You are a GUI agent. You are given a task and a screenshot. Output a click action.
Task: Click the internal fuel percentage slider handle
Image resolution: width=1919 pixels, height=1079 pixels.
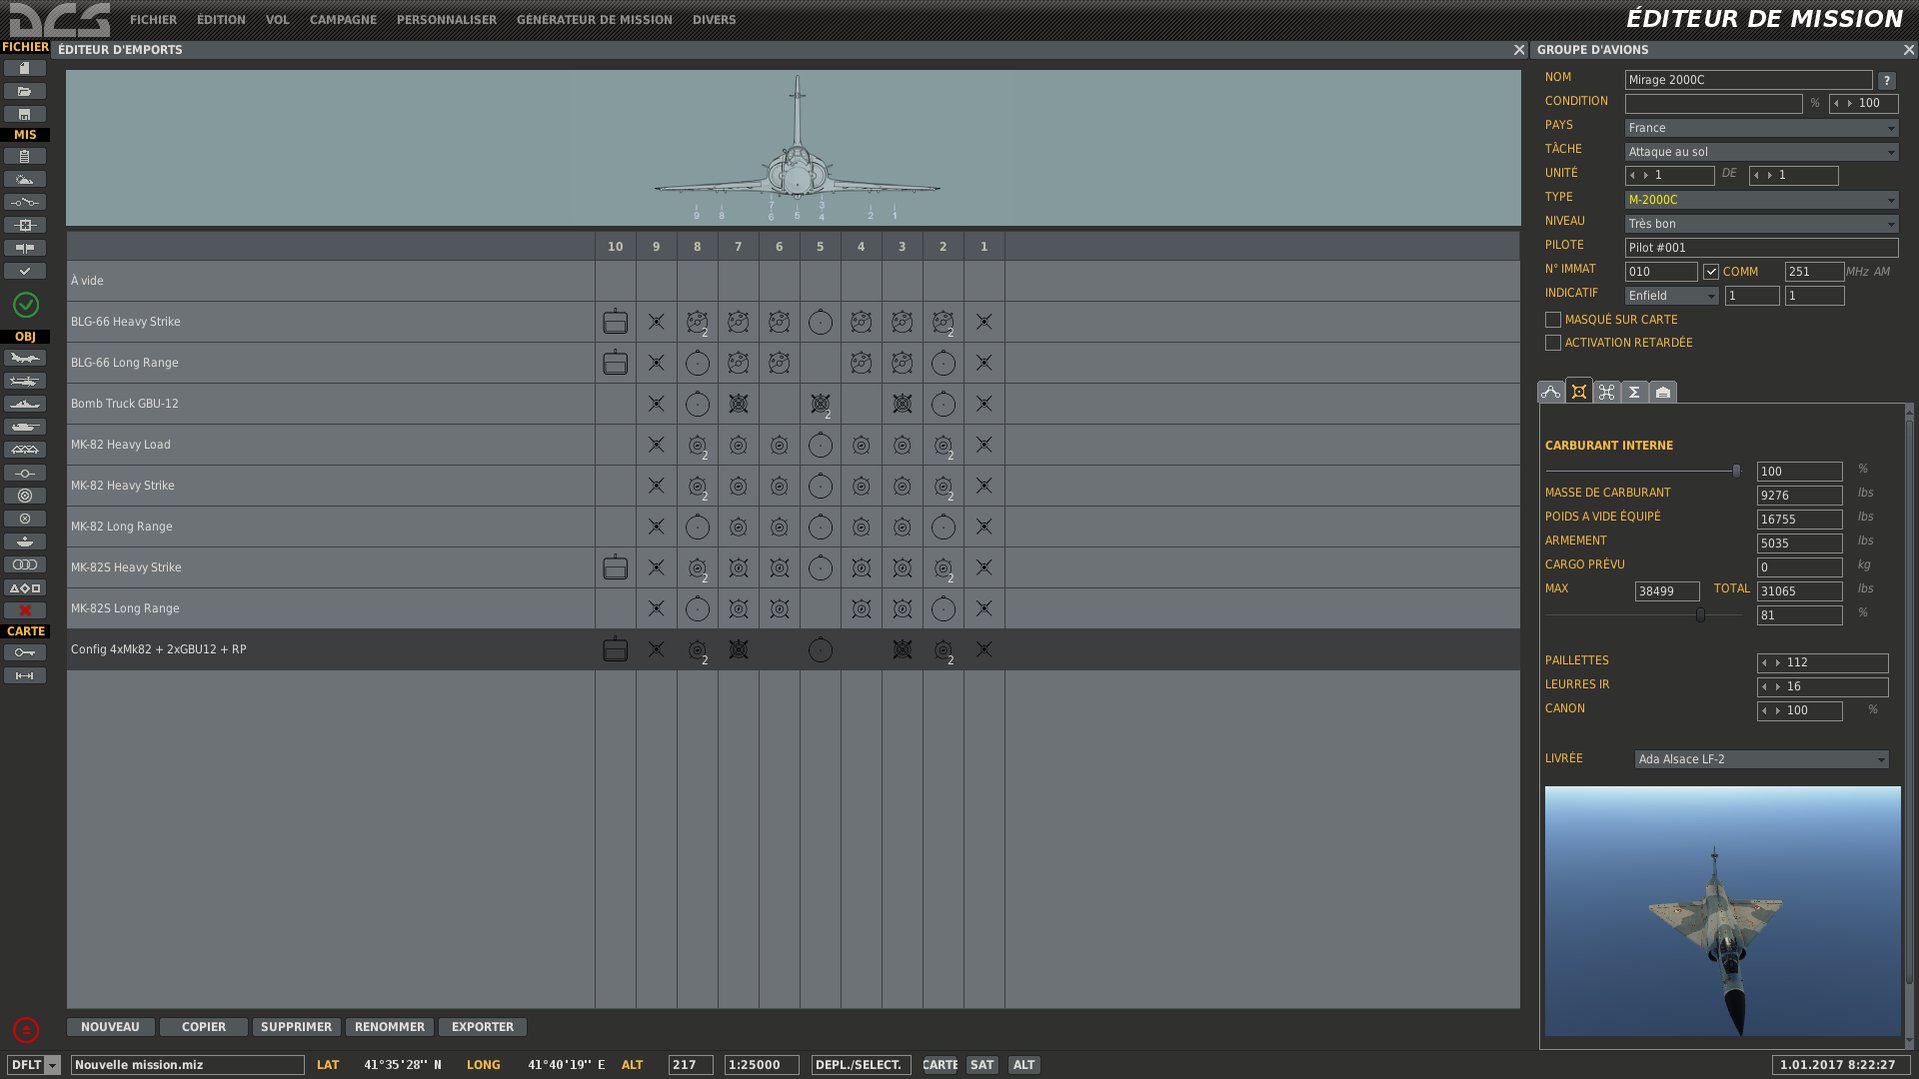1736,470
